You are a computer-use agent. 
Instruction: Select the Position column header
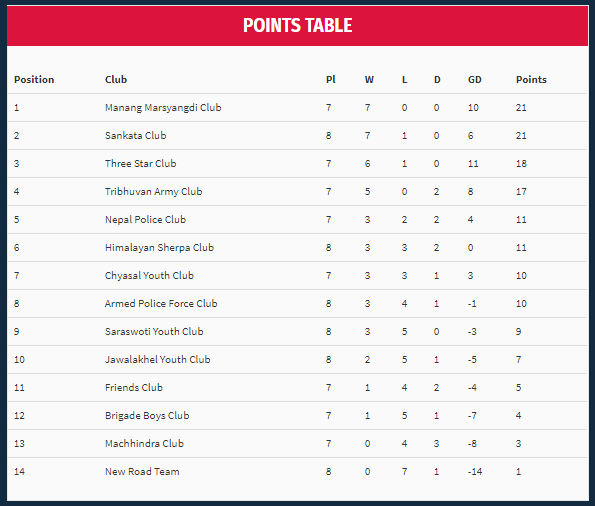pos(34,79)
